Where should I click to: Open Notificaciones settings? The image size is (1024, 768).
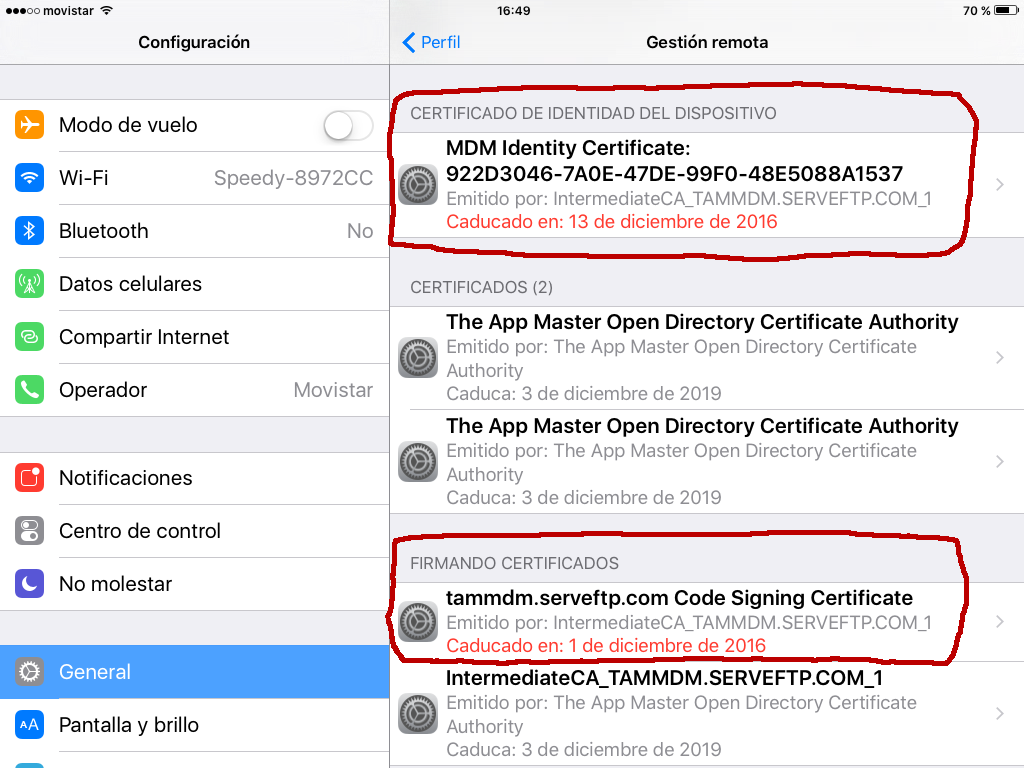click(x=195, y=478)
